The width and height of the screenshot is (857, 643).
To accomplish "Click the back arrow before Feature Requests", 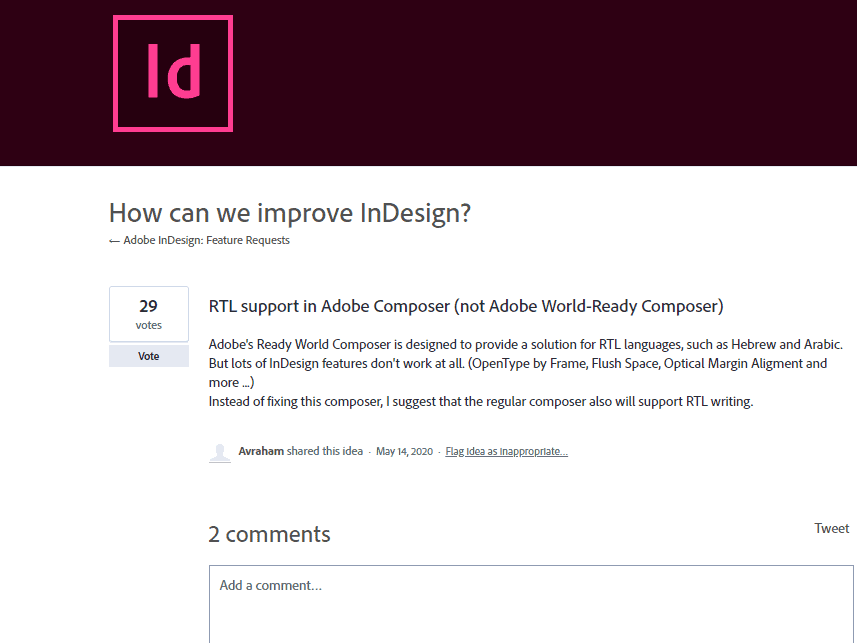I will tap(114, 241).
